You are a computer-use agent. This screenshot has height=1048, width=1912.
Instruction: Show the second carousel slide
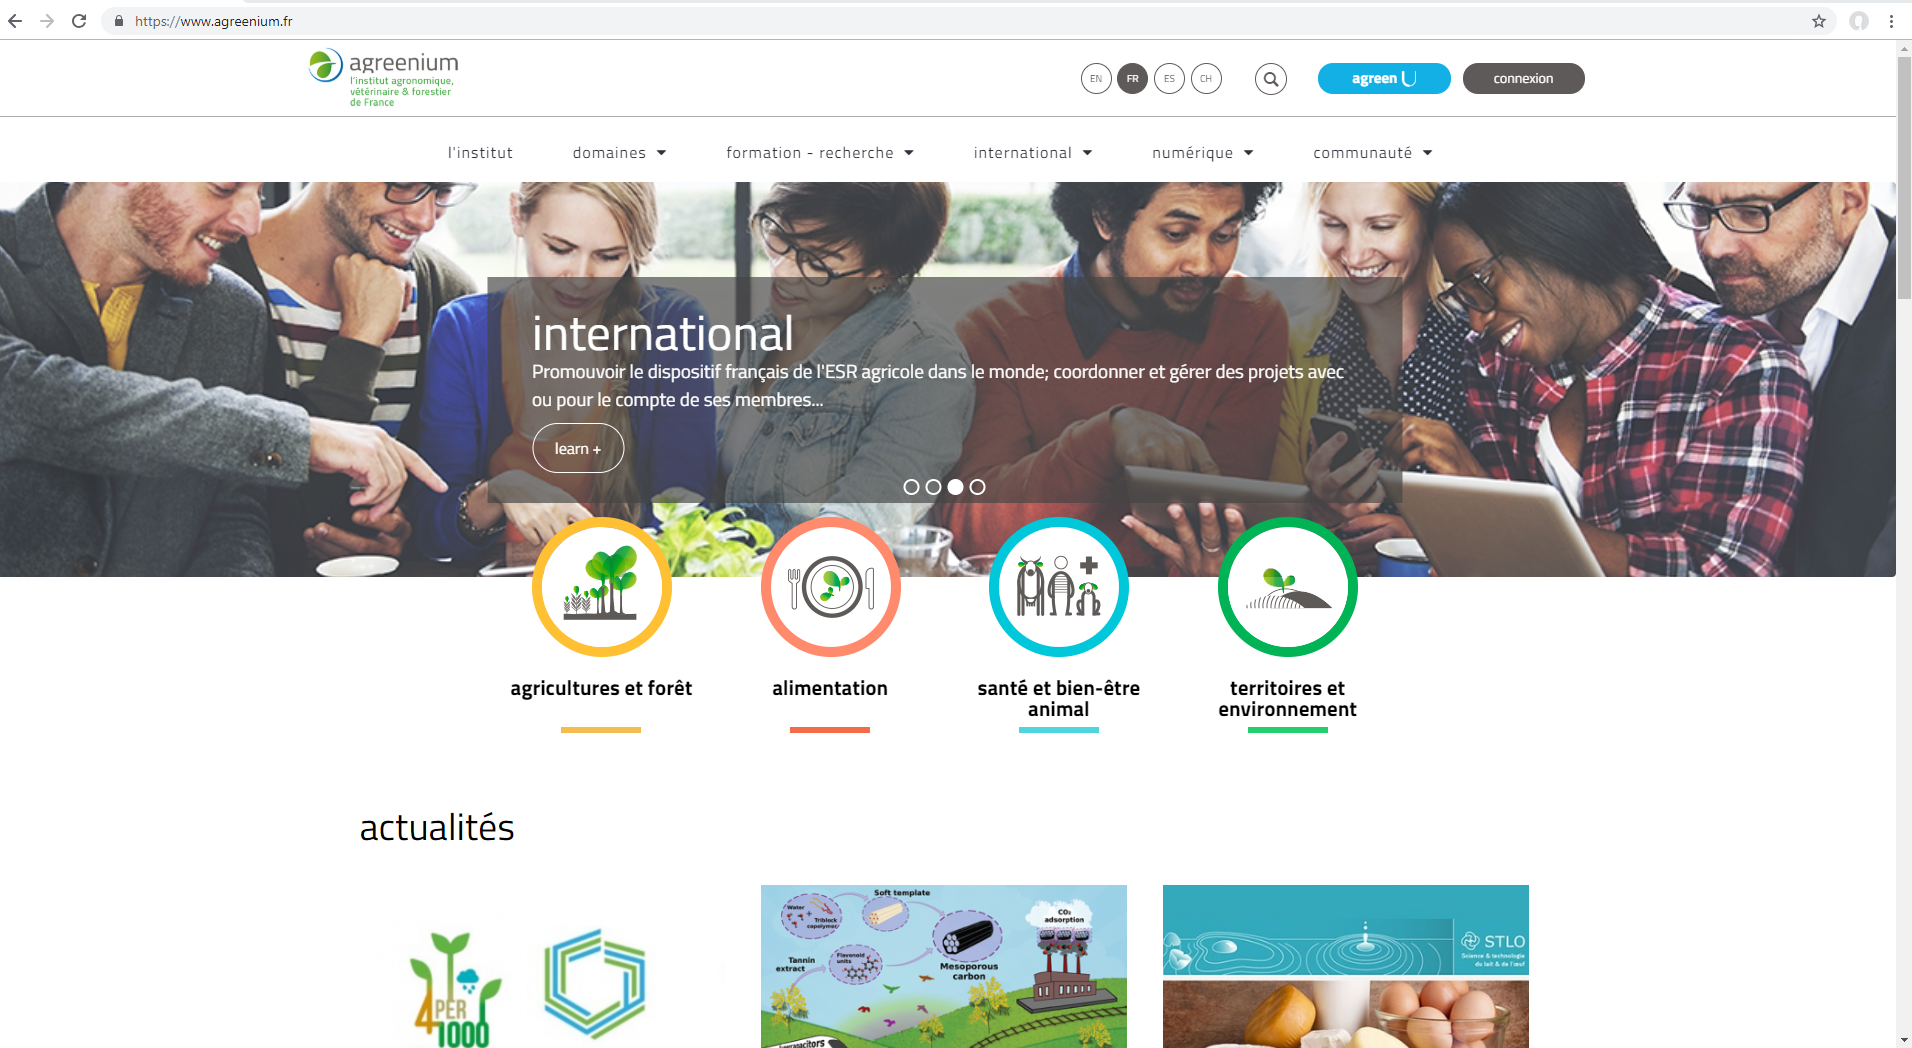(x=933, y=487)
